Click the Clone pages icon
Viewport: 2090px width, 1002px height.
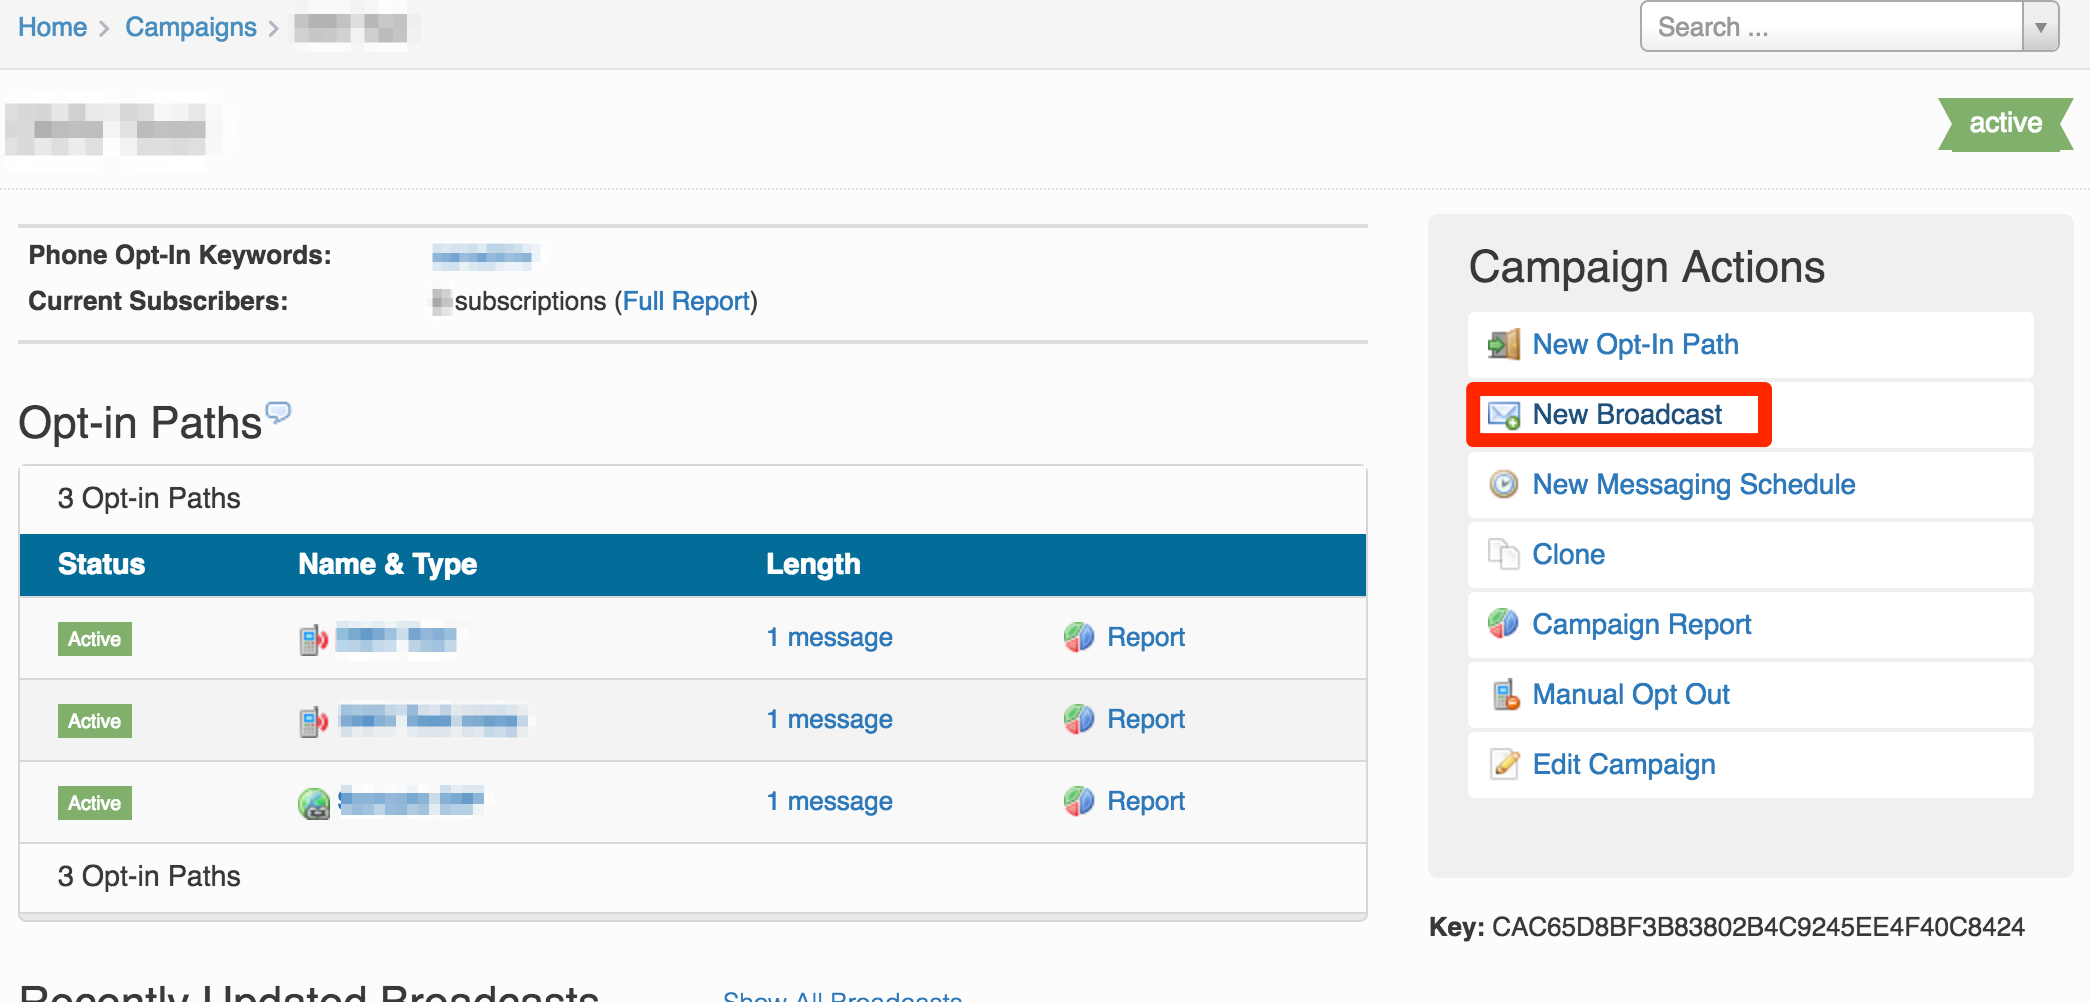point(1504,554)
